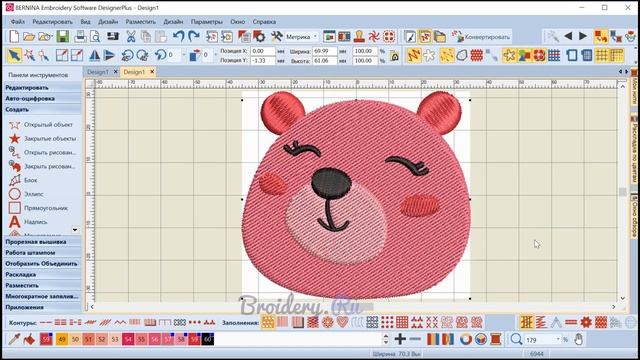This screenshot has height=360, width=640.
Task: Click the Позиция X input field
Action: (262, 51)
